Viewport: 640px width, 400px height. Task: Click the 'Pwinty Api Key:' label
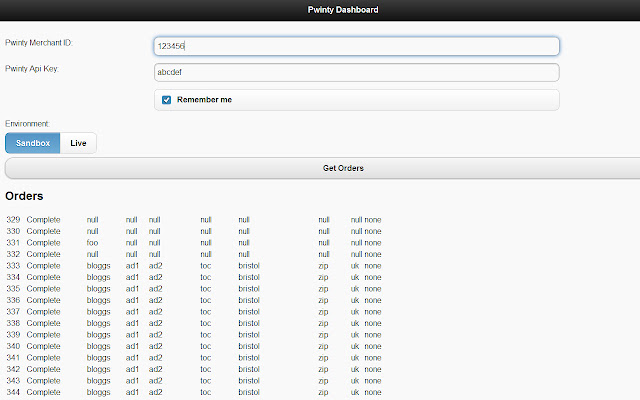coord(32,69)
